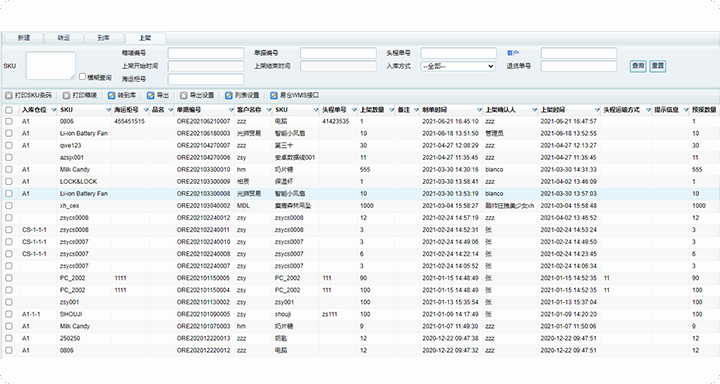Click the 易仓WMS接口 toolbar icon
The width and height of the screenshot is (720, 384).
coord(274,96)
